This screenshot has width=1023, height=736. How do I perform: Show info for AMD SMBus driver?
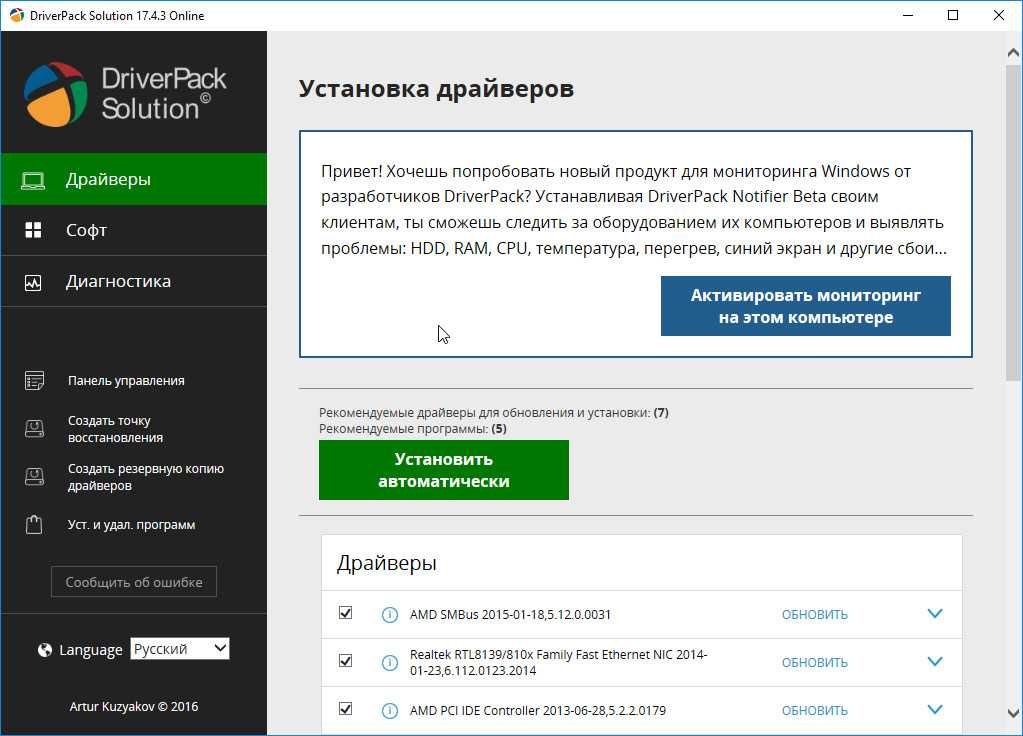tap(389, 615)
